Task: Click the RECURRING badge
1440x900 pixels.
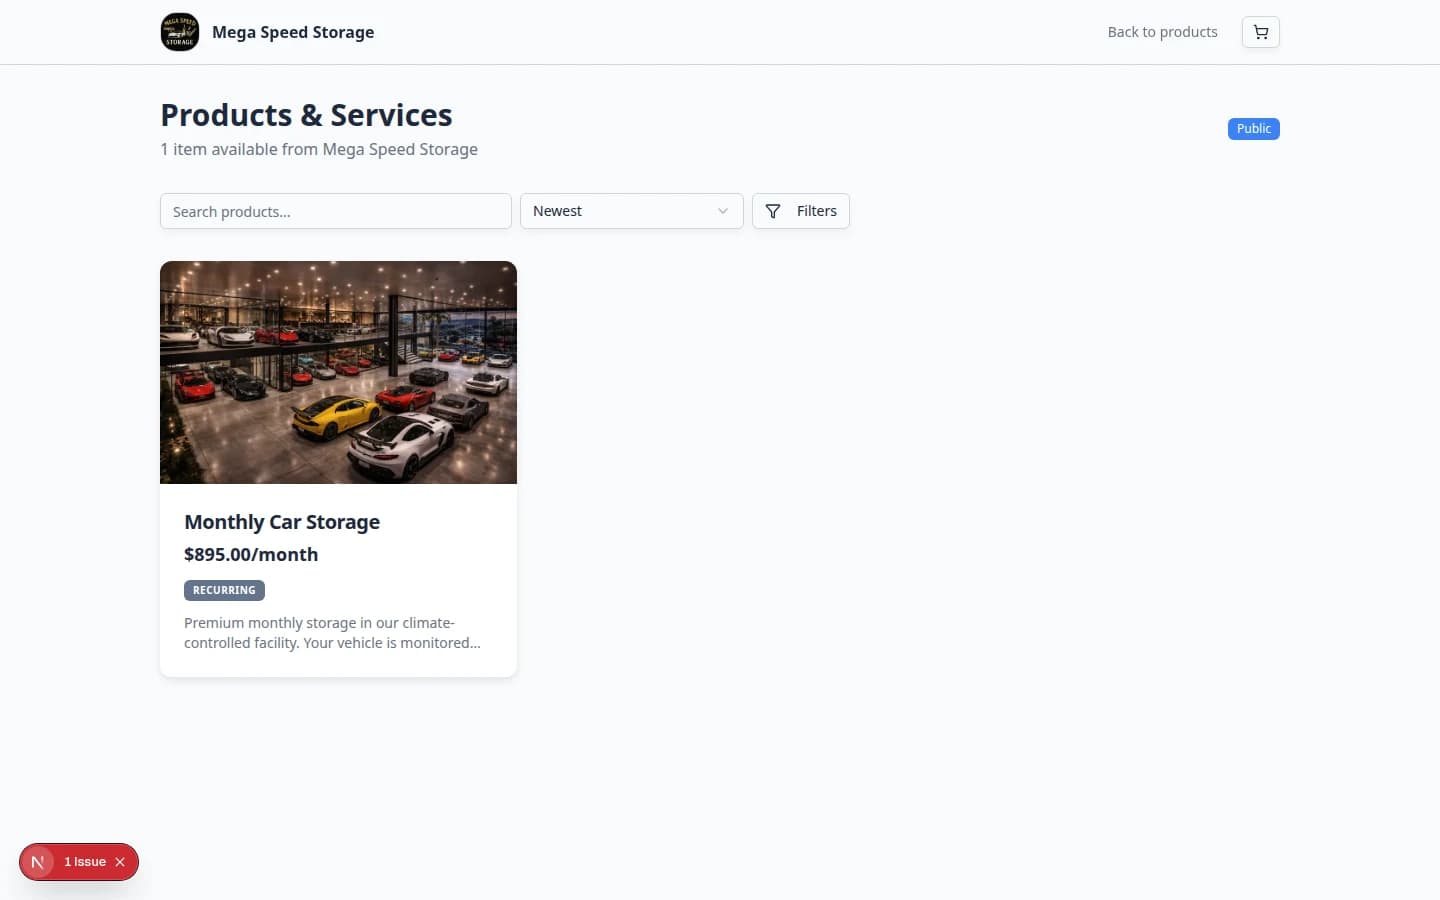Action: coord(224,590)
